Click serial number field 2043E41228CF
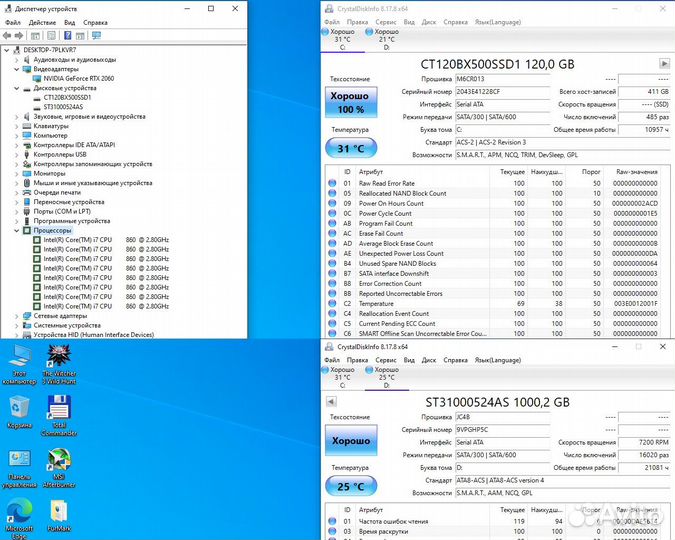This screenshot has height=540, width=675. coord(503,92)
